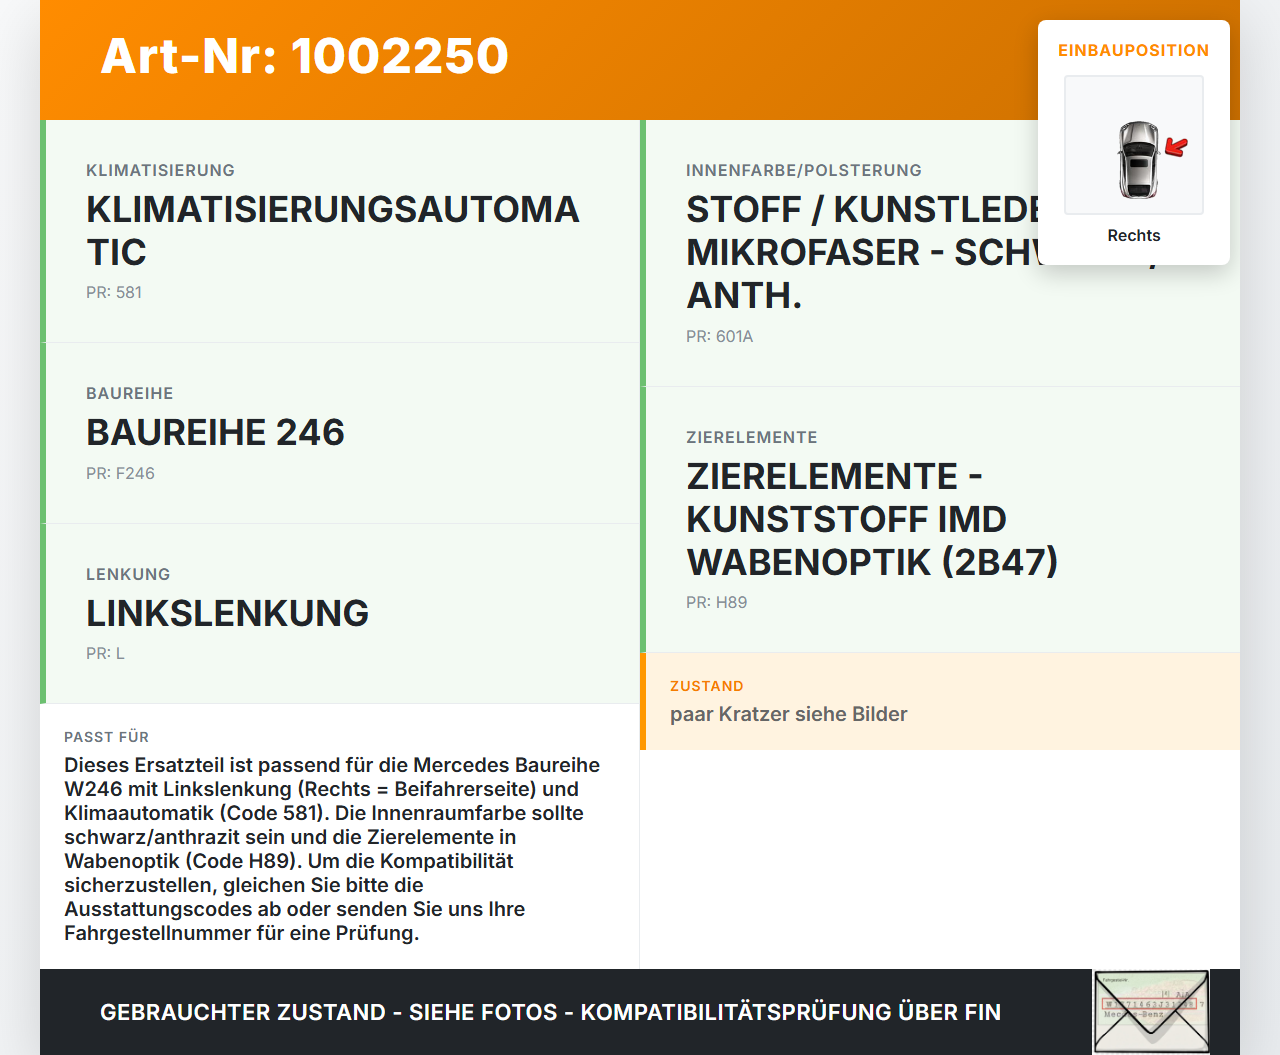
Task: Select the compatibility description paragraph
Action: [333, 849]
